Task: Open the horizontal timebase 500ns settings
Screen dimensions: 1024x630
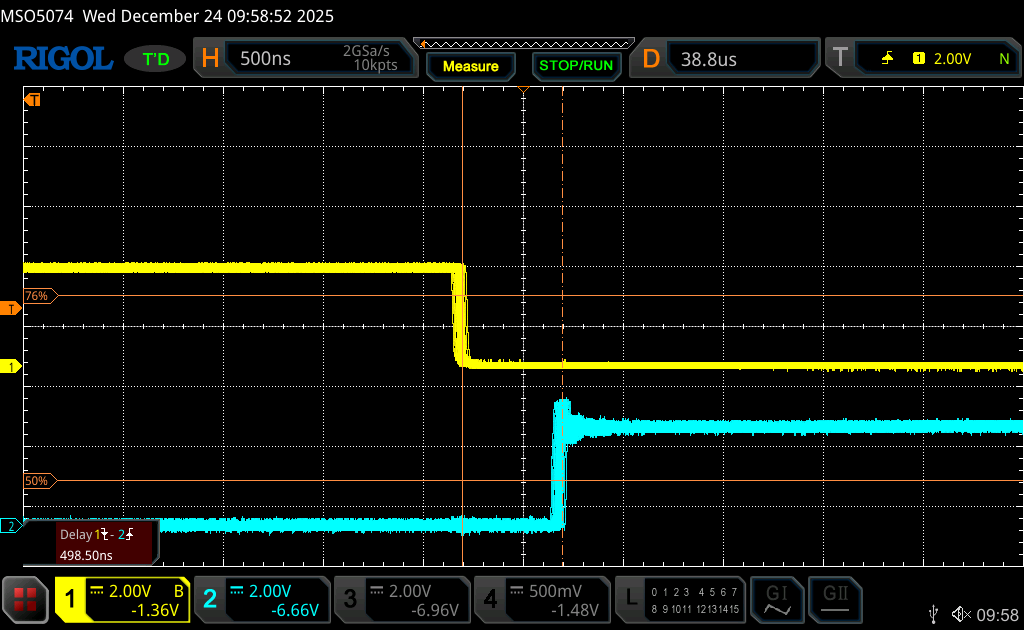Action: click(x=308, y=59)
